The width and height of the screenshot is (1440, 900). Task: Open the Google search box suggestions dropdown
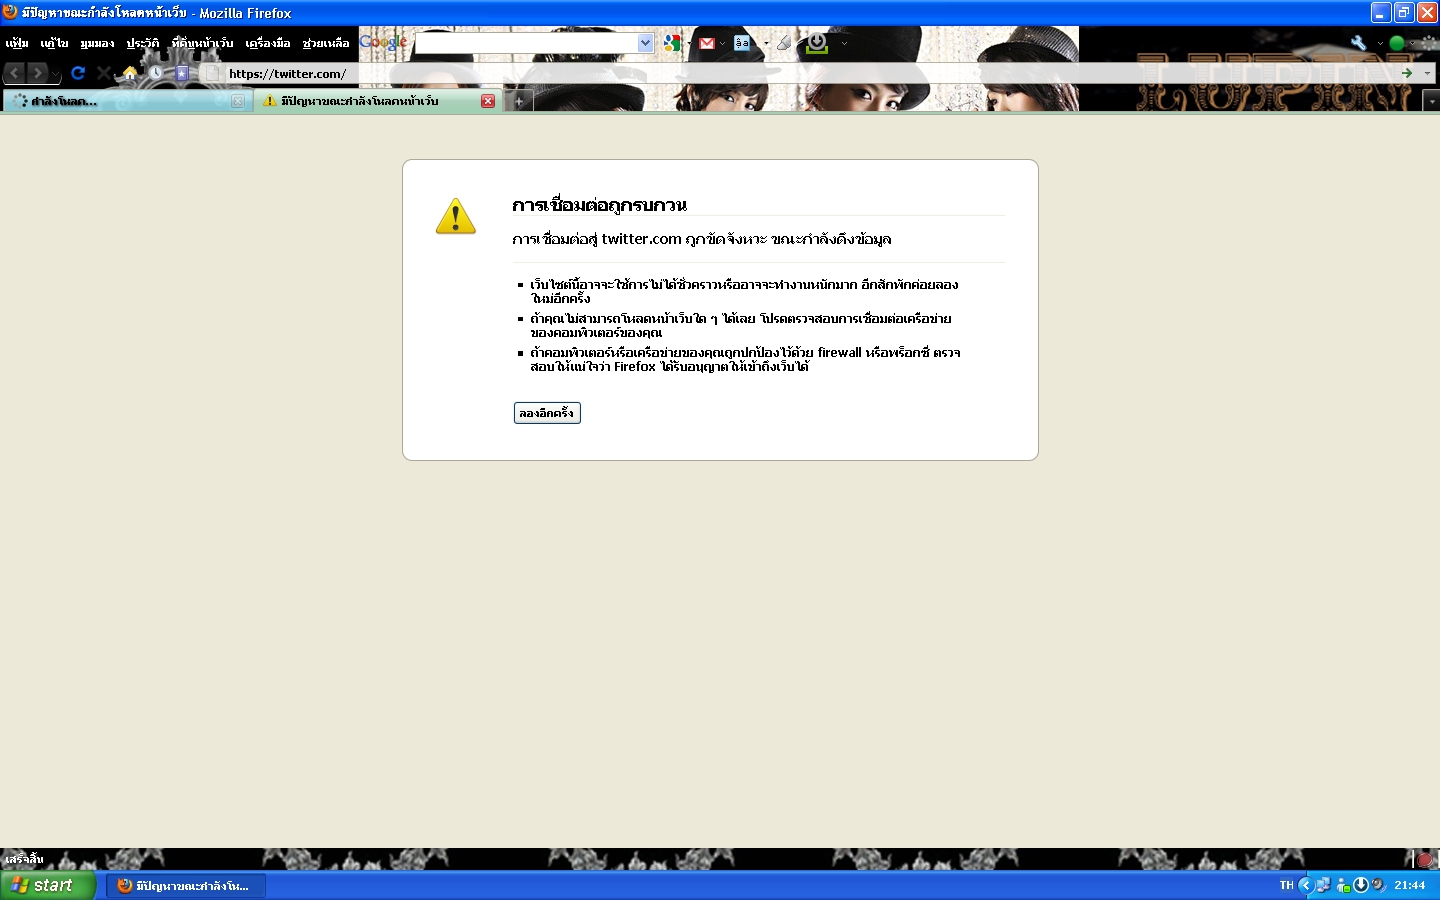(x=645, y=43)
